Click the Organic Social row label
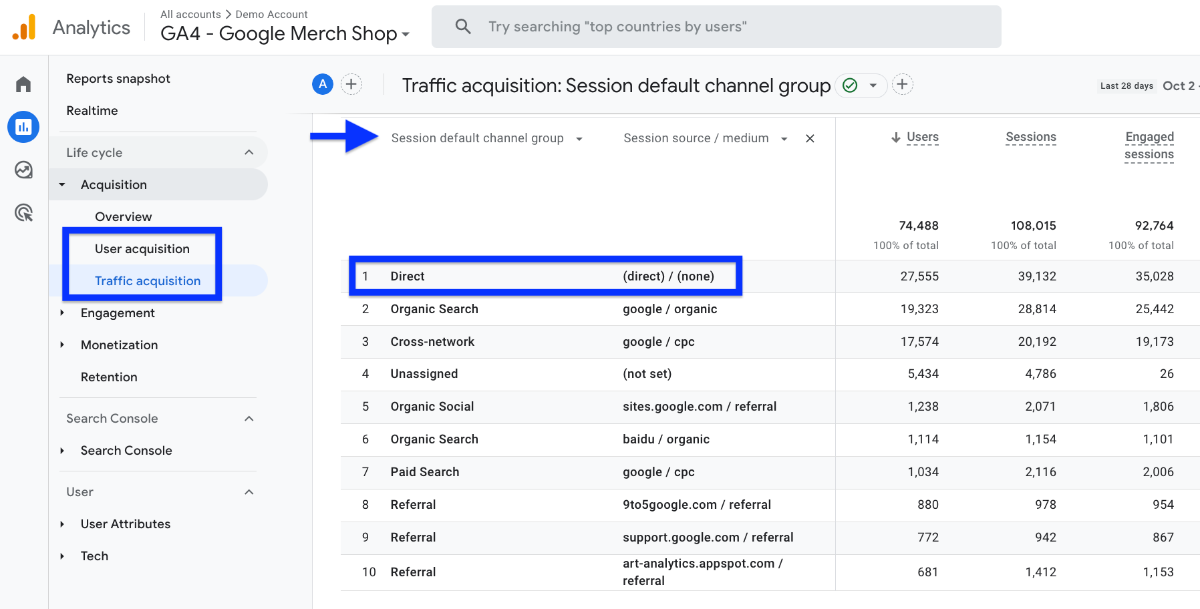 coord(432,407)
